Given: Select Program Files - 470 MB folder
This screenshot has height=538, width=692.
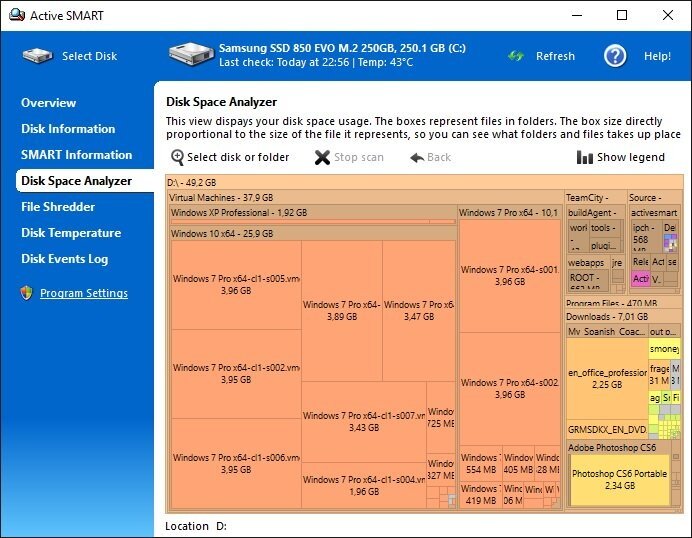Looking at the screenshot, I should tap(624, 303).
